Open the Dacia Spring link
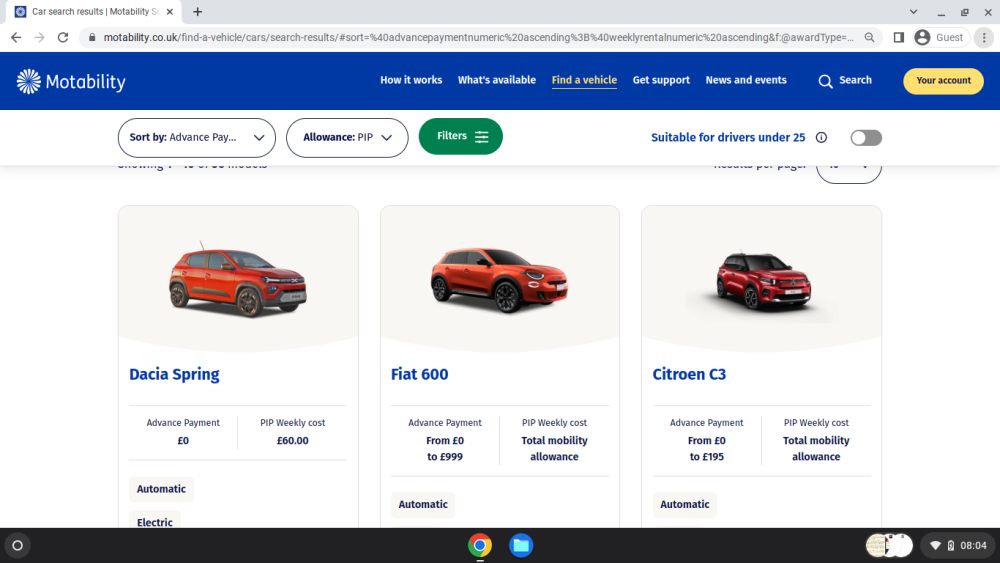This screenshot has height=563, width=1000. (174, 374)
